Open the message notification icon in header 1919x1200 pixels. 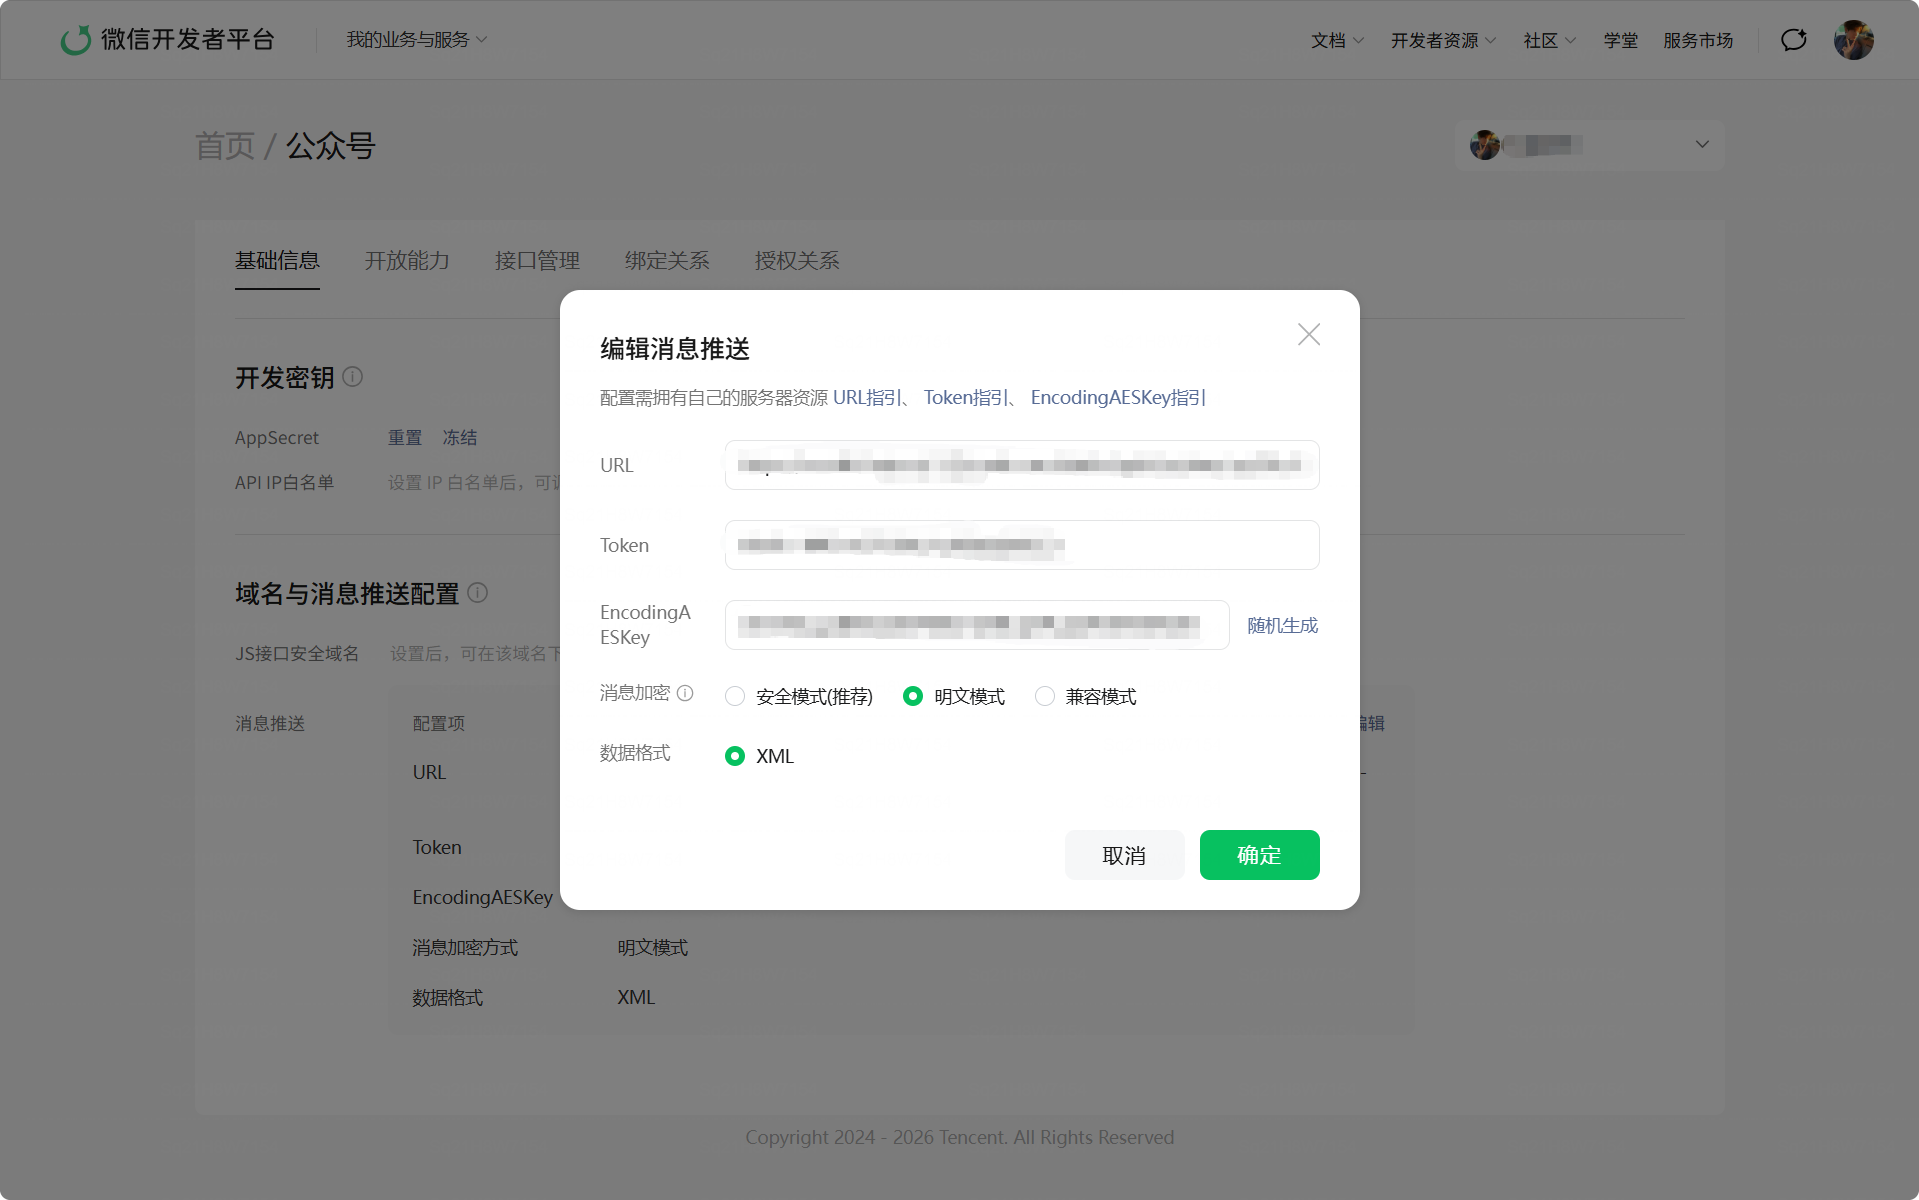pos(1794,40)
